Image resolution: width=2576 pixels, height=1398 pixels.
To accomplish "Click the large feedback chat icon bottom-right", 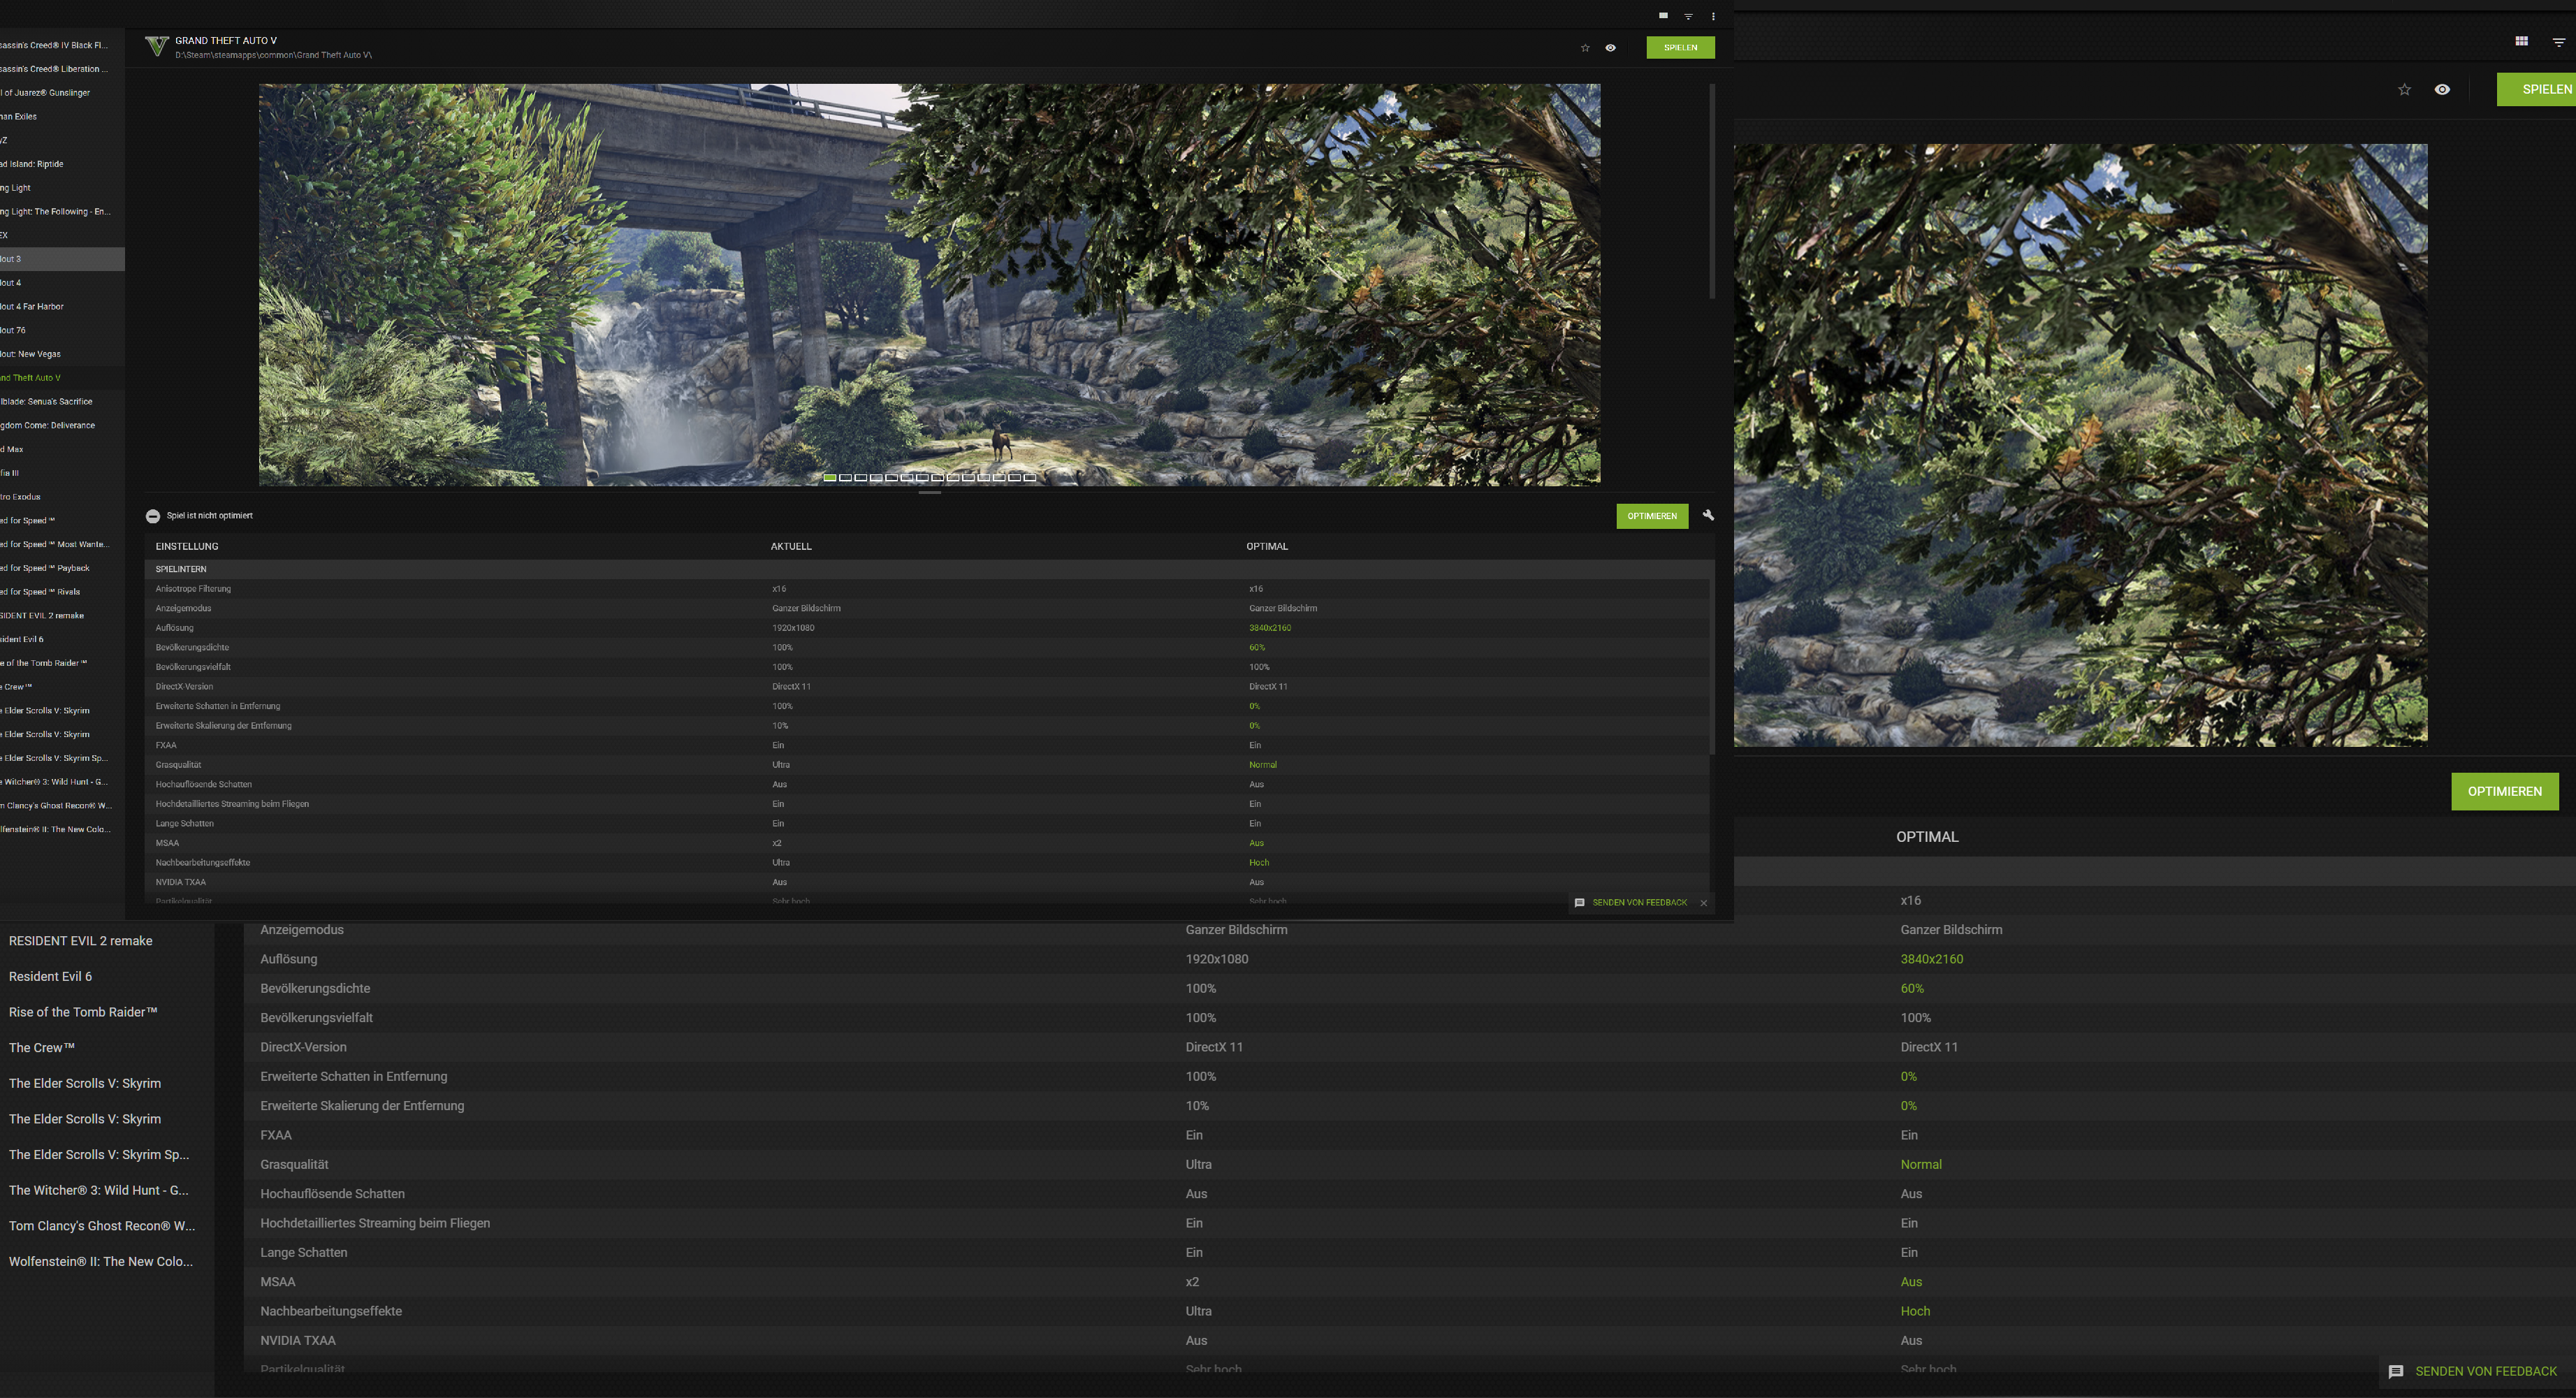I will pos(2396,1372).
